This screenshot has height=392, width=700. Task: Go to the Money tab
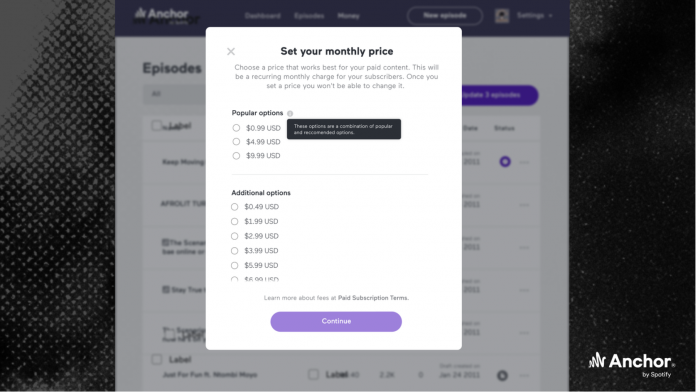[x=348, y=16]
